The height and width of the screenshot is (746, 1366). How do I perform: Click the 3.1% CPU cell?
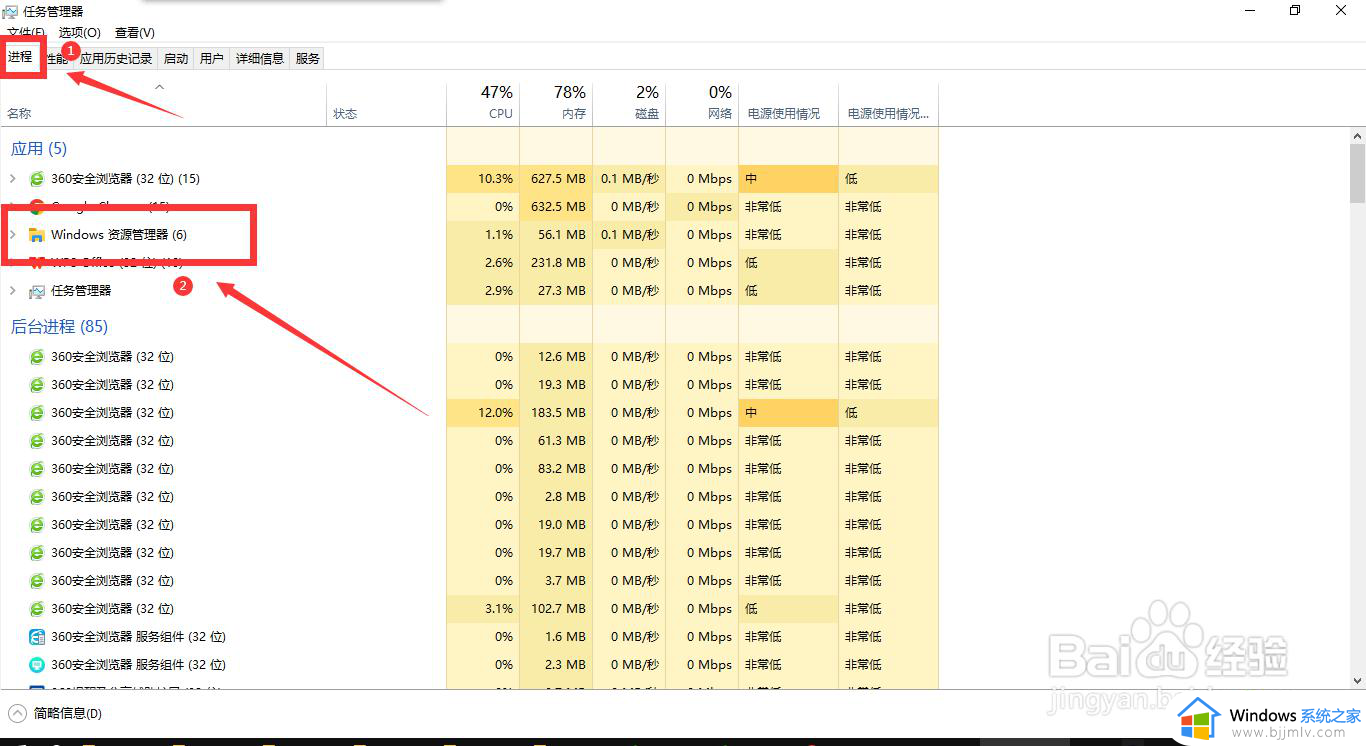(x=483, y=609)
